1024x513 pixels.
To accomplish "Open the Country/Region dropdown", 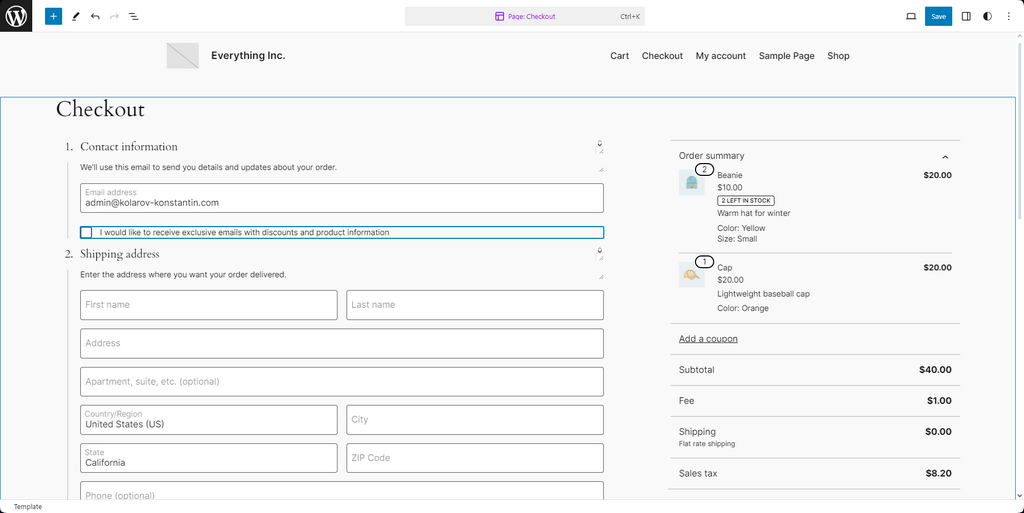I will (208, 419).
